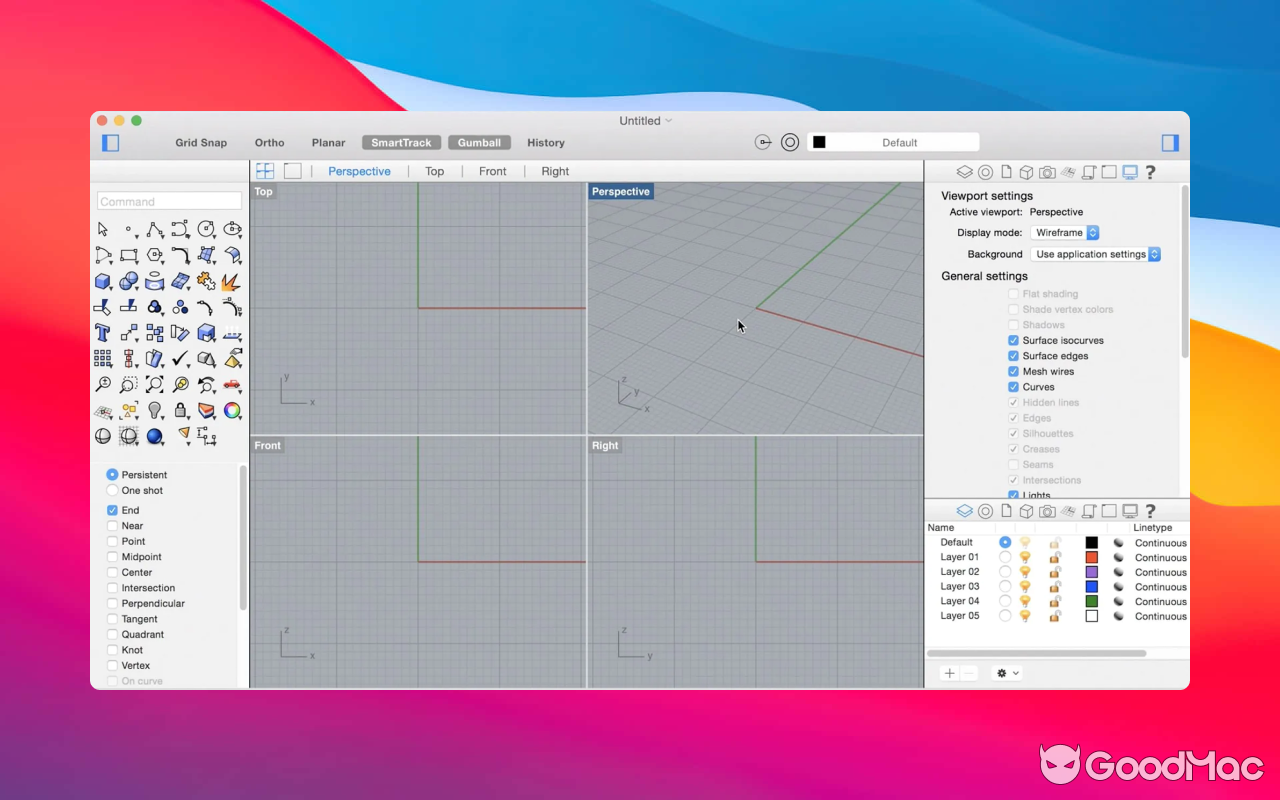Expand the Background settings dropdown
This screenshot has height=800, width=1280.
(1097, 255)
